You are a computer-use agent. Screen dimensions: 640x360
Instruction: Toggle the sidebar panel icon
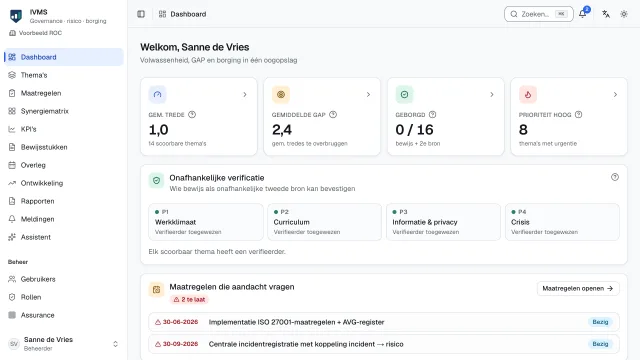click(141, 14)
